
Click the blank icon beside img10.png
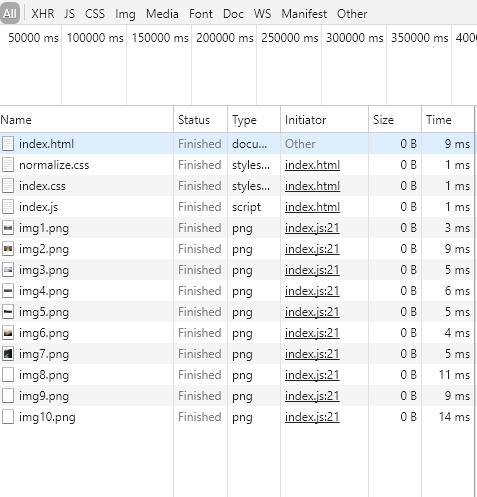click(x=8, y=417)
